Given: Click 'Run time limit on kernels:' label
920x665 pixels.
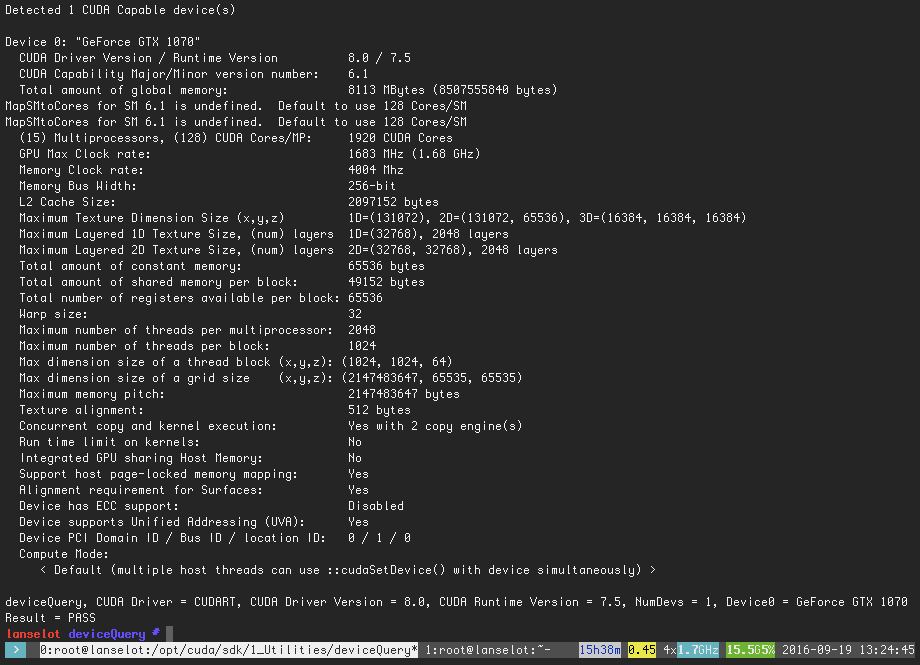Looking at the screenshot, I should tap(109, 442).
